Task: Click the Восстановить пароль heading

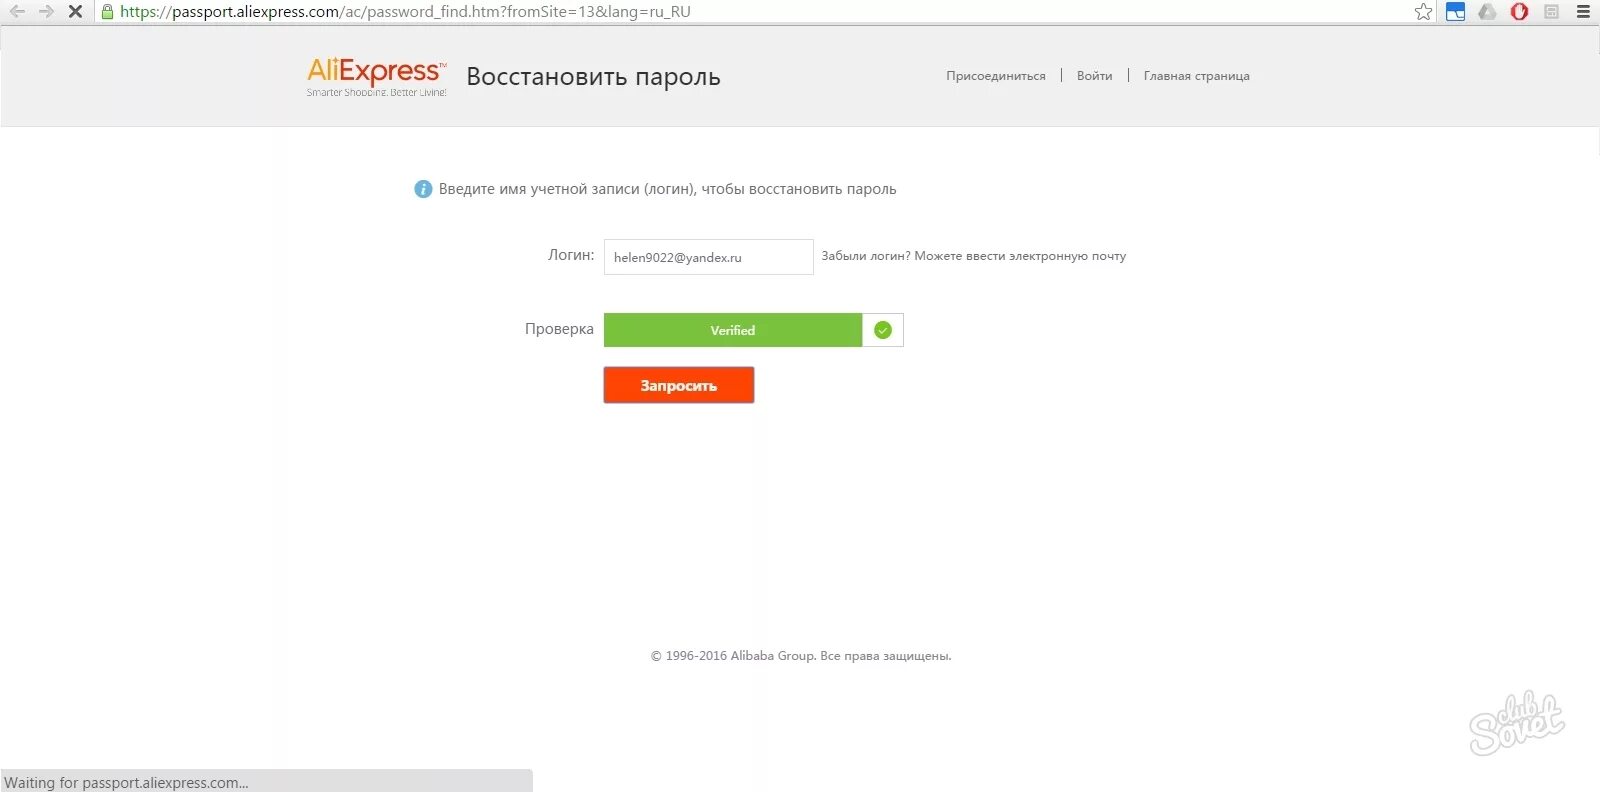Action: (x=593, y=77)
